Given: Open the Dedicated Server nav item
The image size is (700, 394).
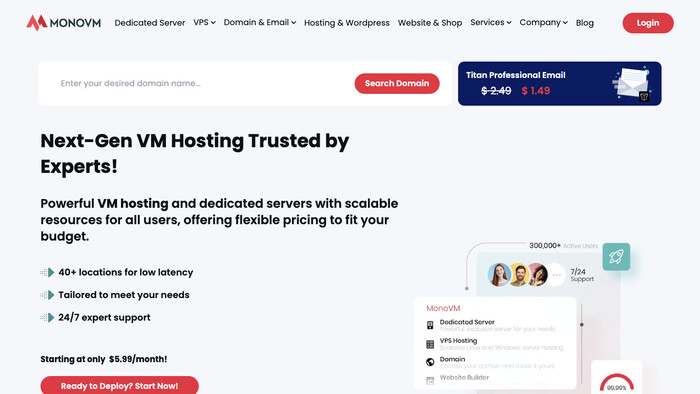Looking at the screenshot, I should [x=150, y=23].
